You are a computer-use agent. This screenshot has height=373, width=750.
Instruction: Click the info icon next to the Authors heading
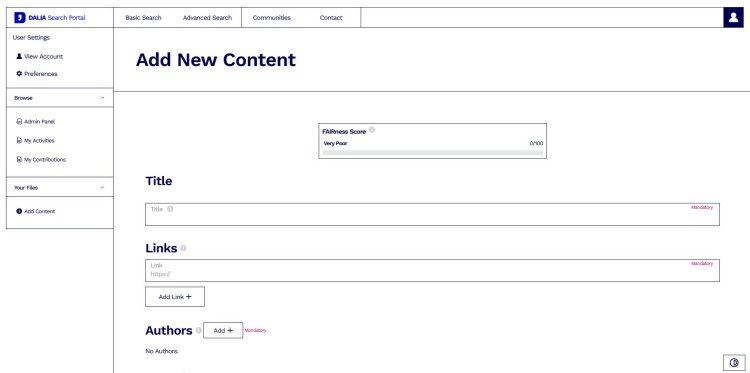pyautogui.click(x=199, y=330)
